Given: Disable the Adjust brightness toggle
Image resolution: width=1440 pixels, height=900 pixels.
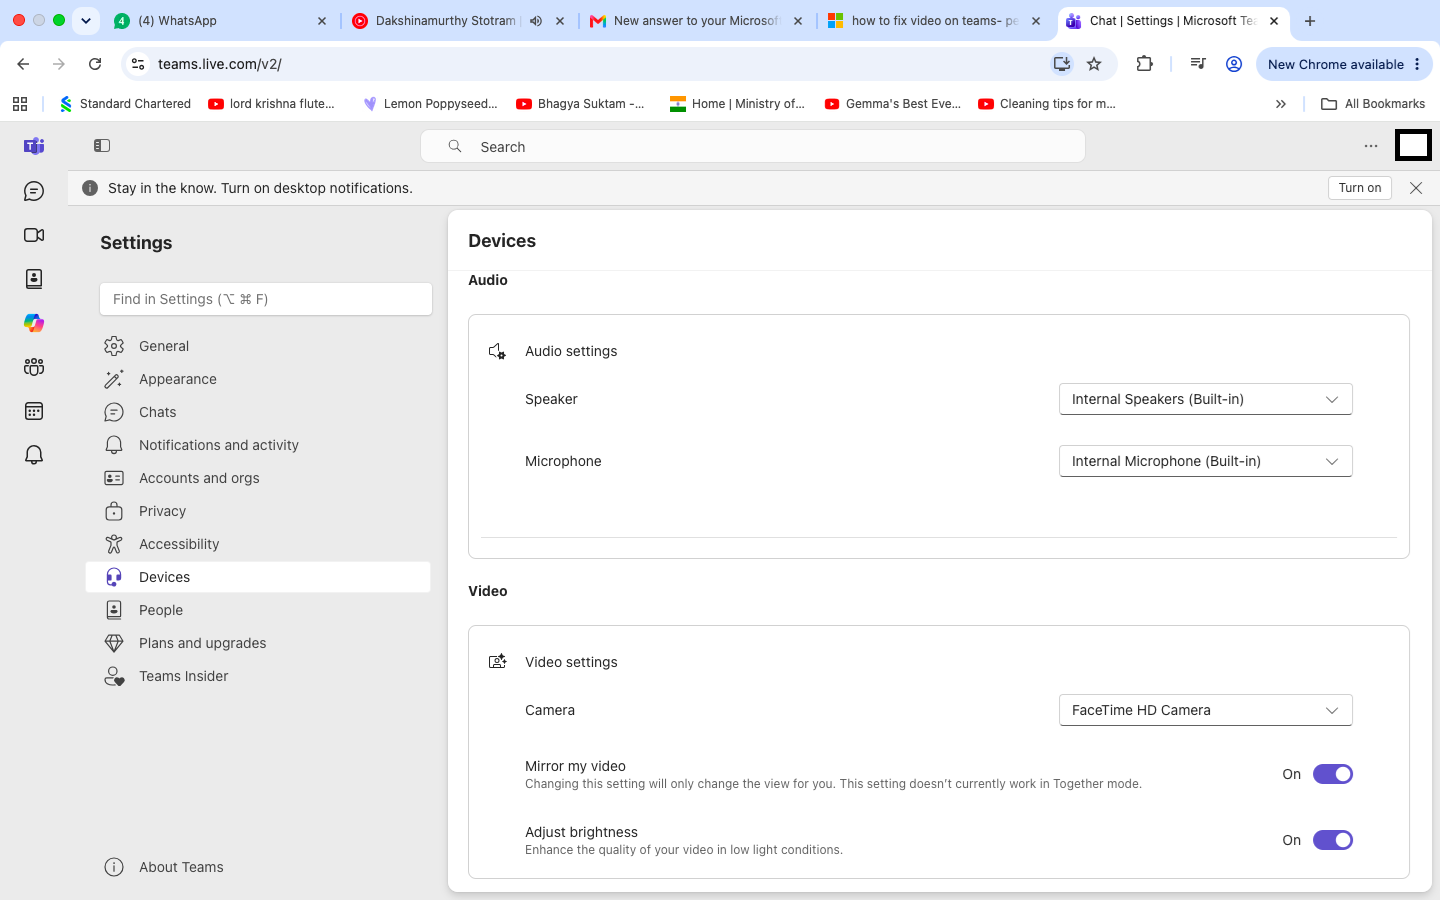Looking at the screenshot, I should 1333,840.
